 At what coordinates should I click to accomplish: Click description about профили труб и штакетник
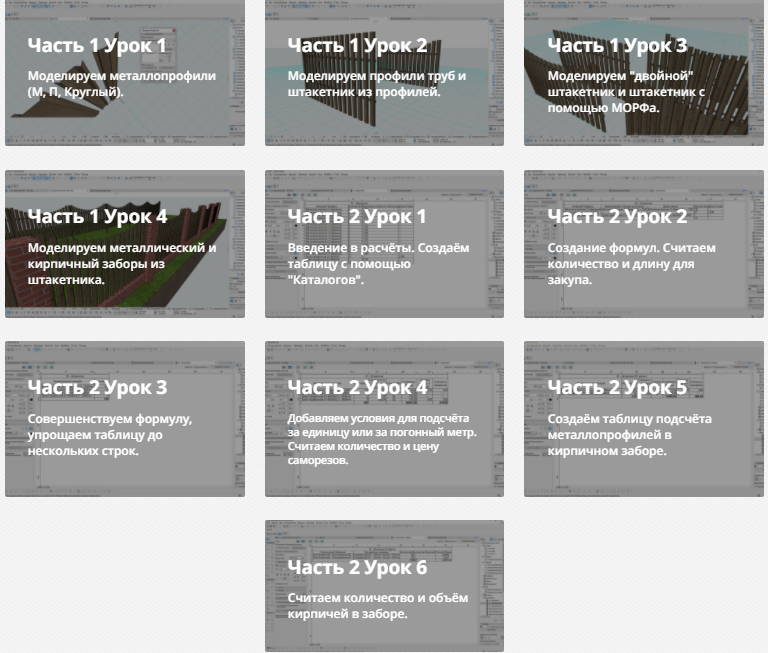[x=377, y=84]
